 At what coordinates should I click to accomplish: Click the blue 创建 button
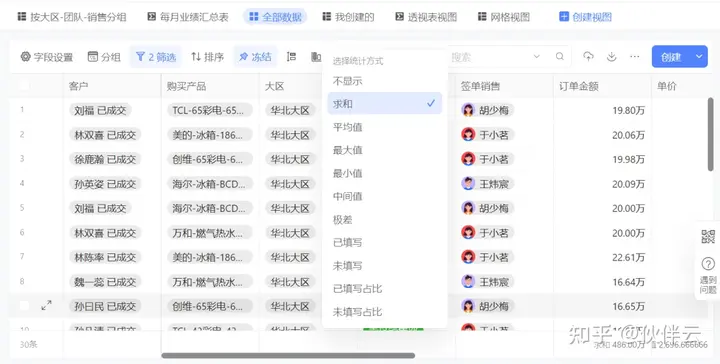(671, 56)
